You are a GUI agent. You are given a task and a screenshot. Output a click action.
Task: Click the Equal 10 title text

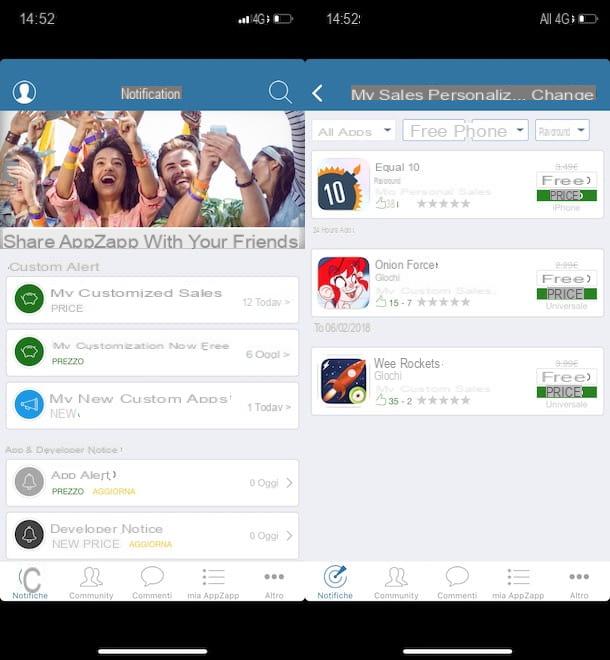(397, 167)
